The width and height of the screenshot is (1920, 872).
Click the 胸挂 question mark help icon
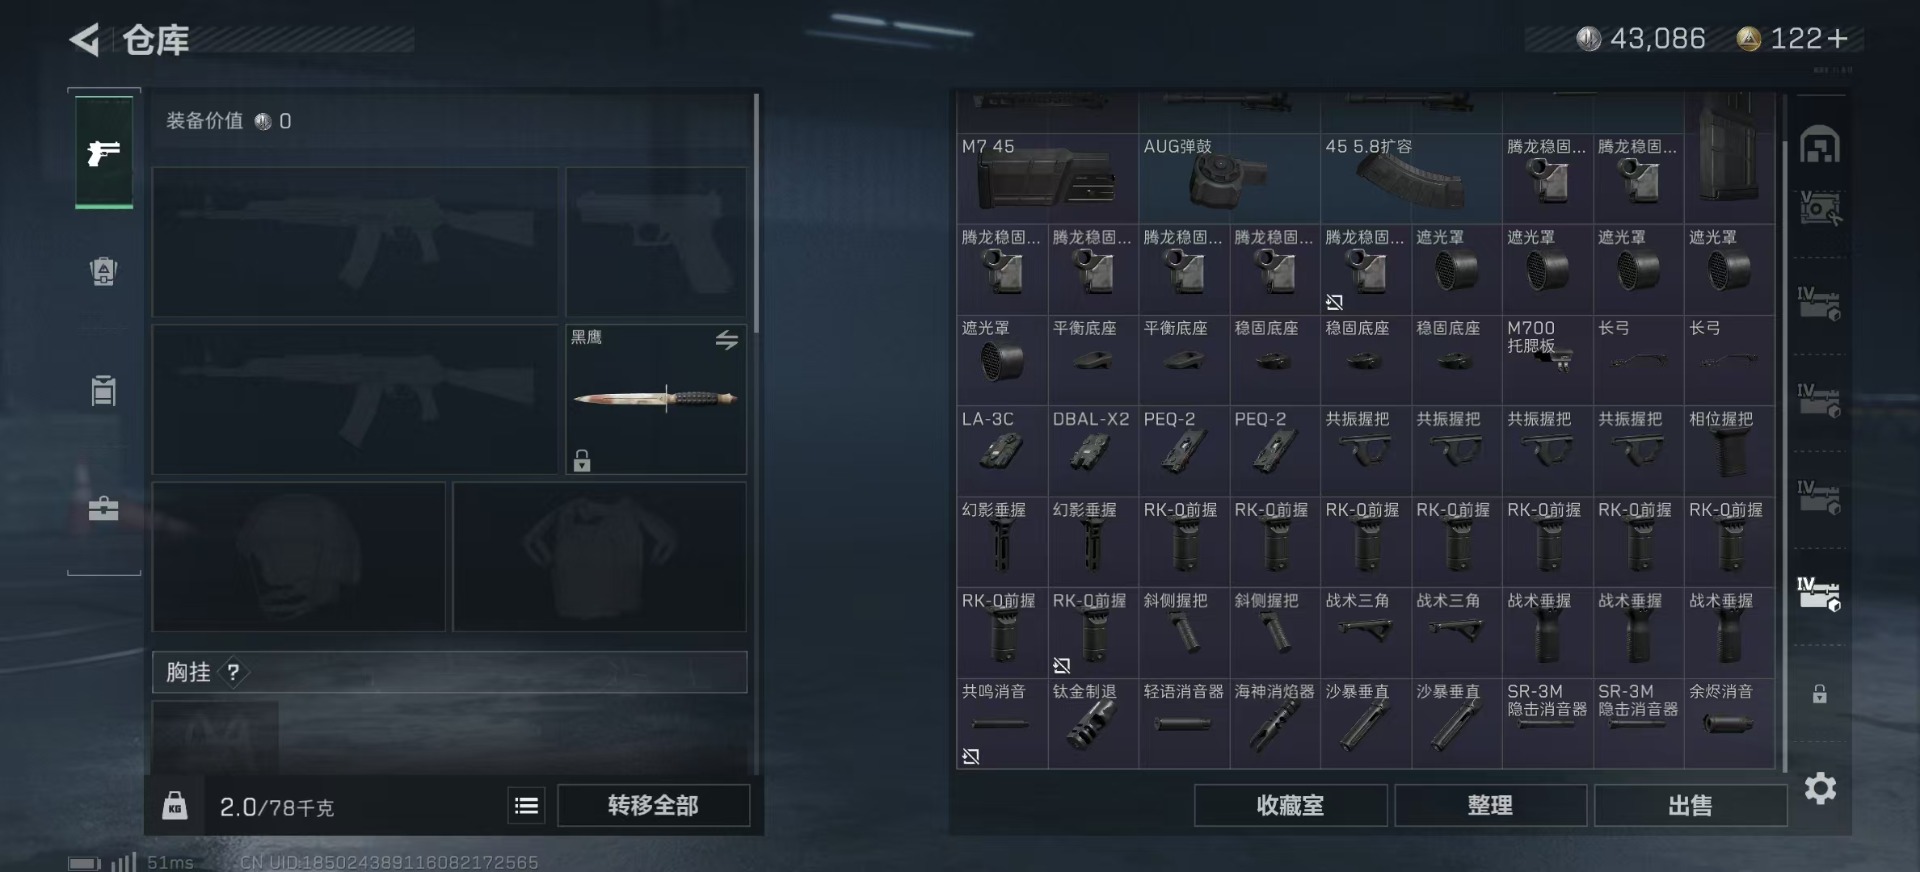click(233, 672)
